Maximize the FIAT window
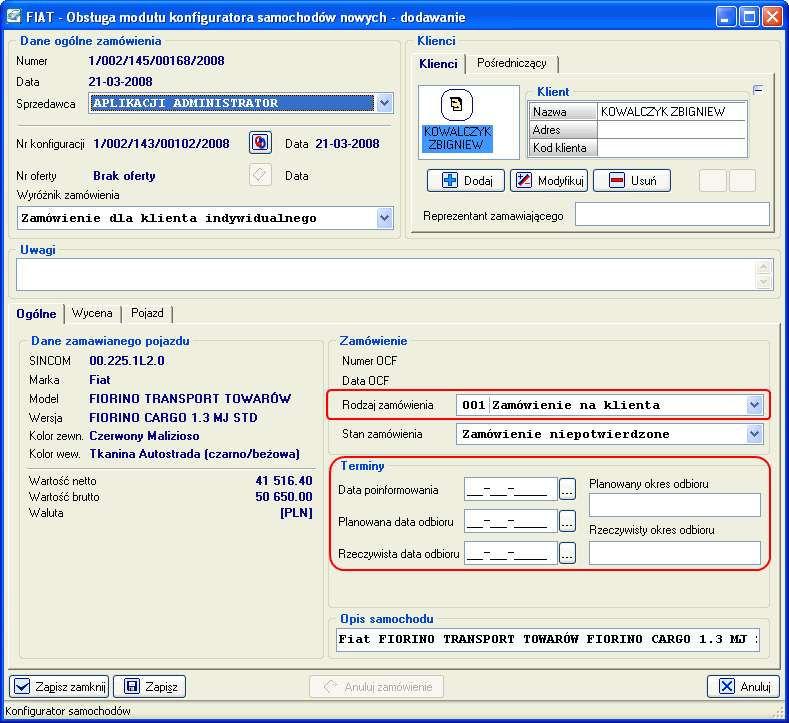789x723 pixels. click(x=749, y=17)
